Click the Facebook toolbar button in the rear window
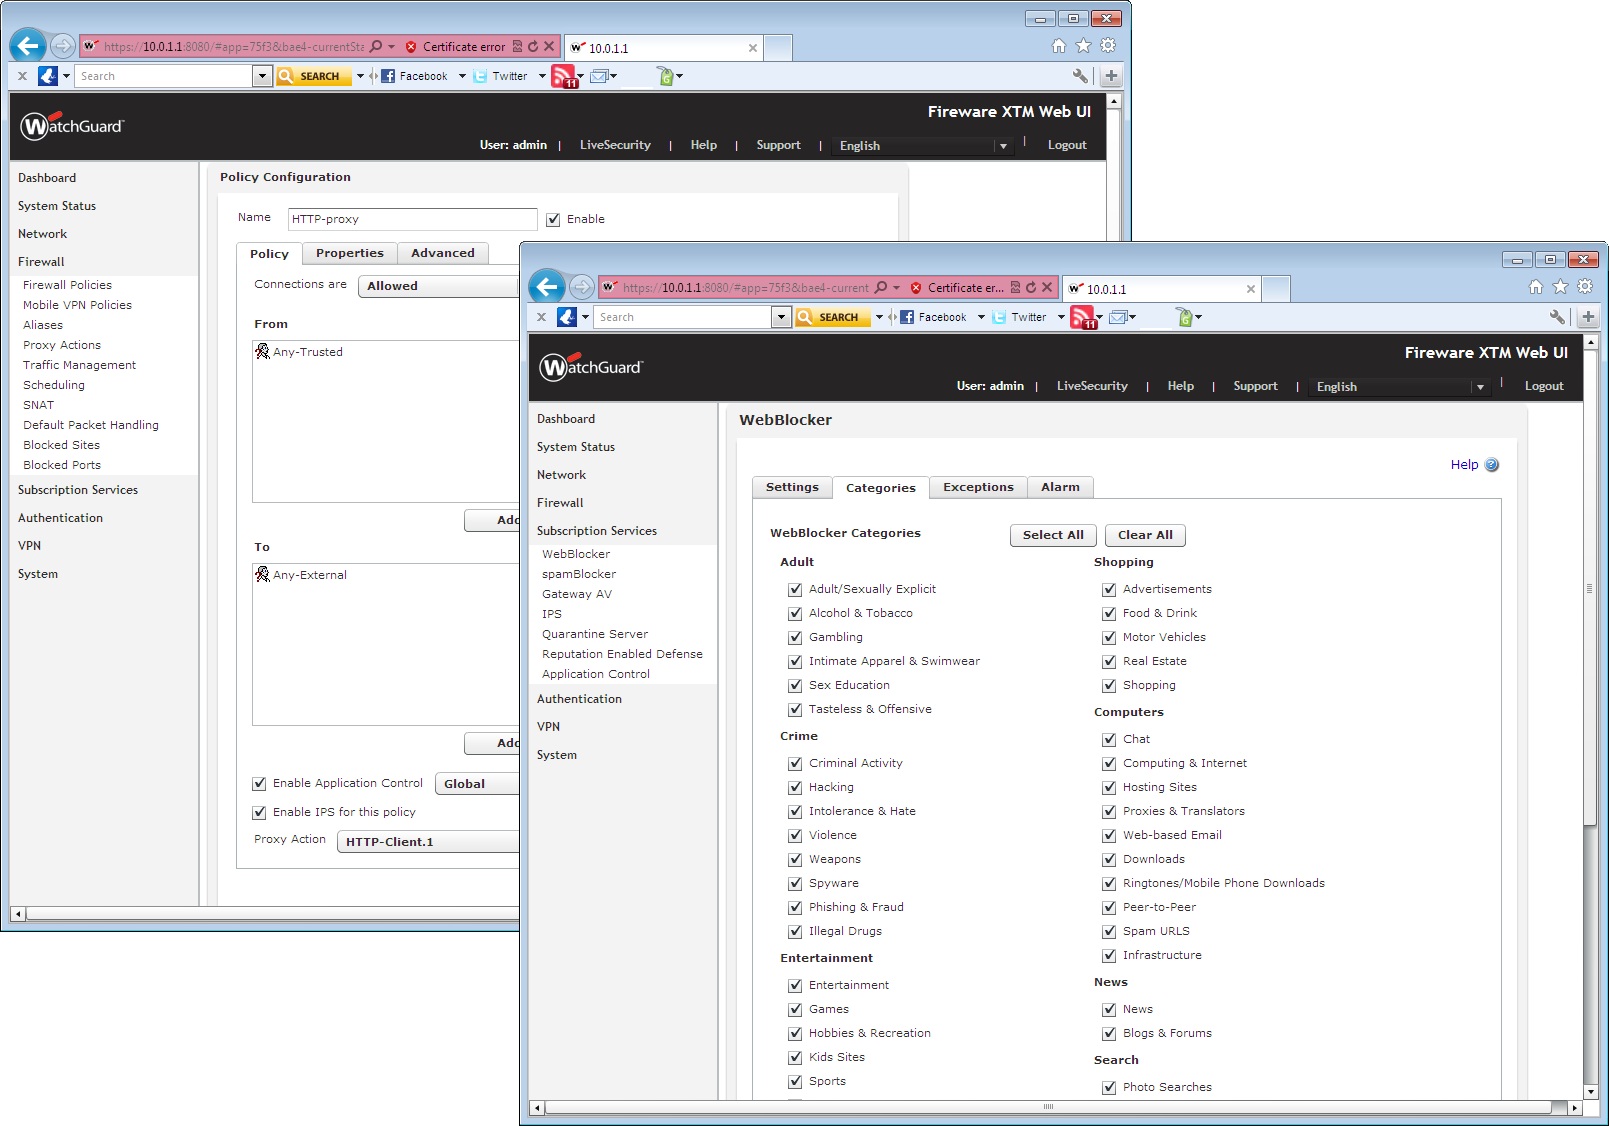This screenshot has width=1609, height=1126. pos(415,76)
